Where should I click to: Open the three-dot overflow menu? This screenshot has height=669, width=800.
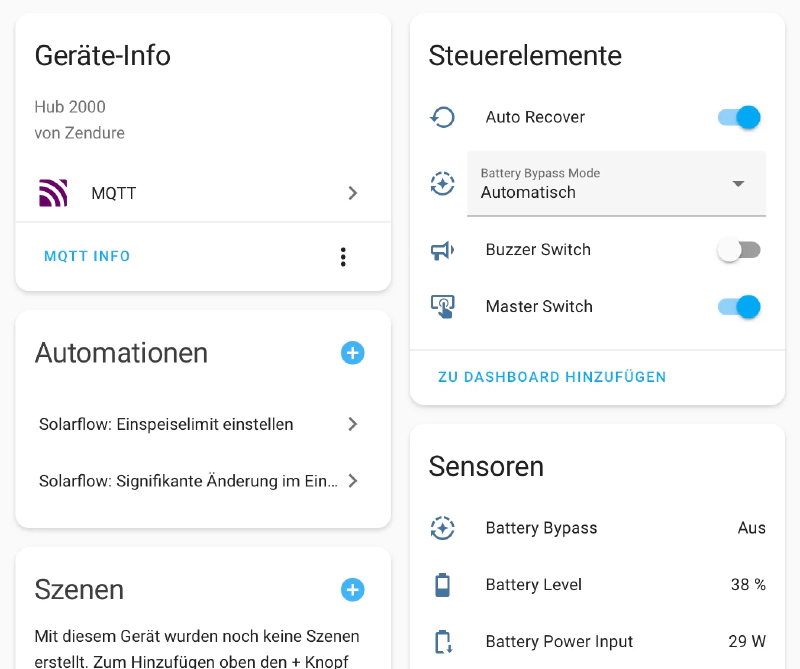[x=343, y=256]
